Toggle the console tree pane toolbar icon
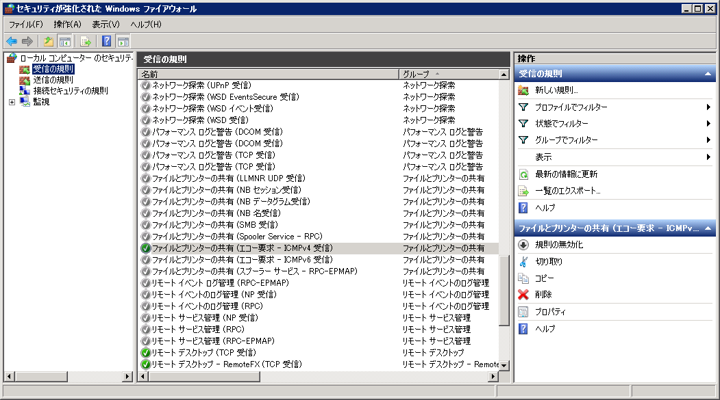720x400 pixels. (65, 42)
